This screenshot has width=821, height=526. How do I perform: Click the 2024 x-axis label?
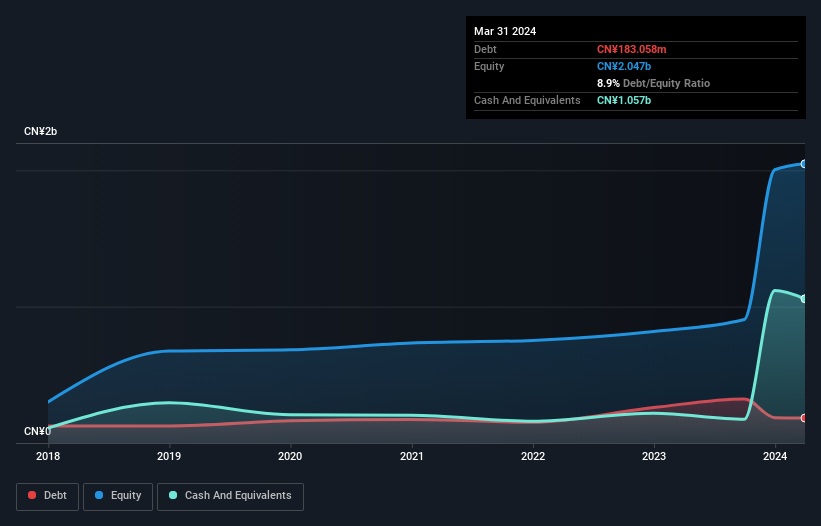775,456
